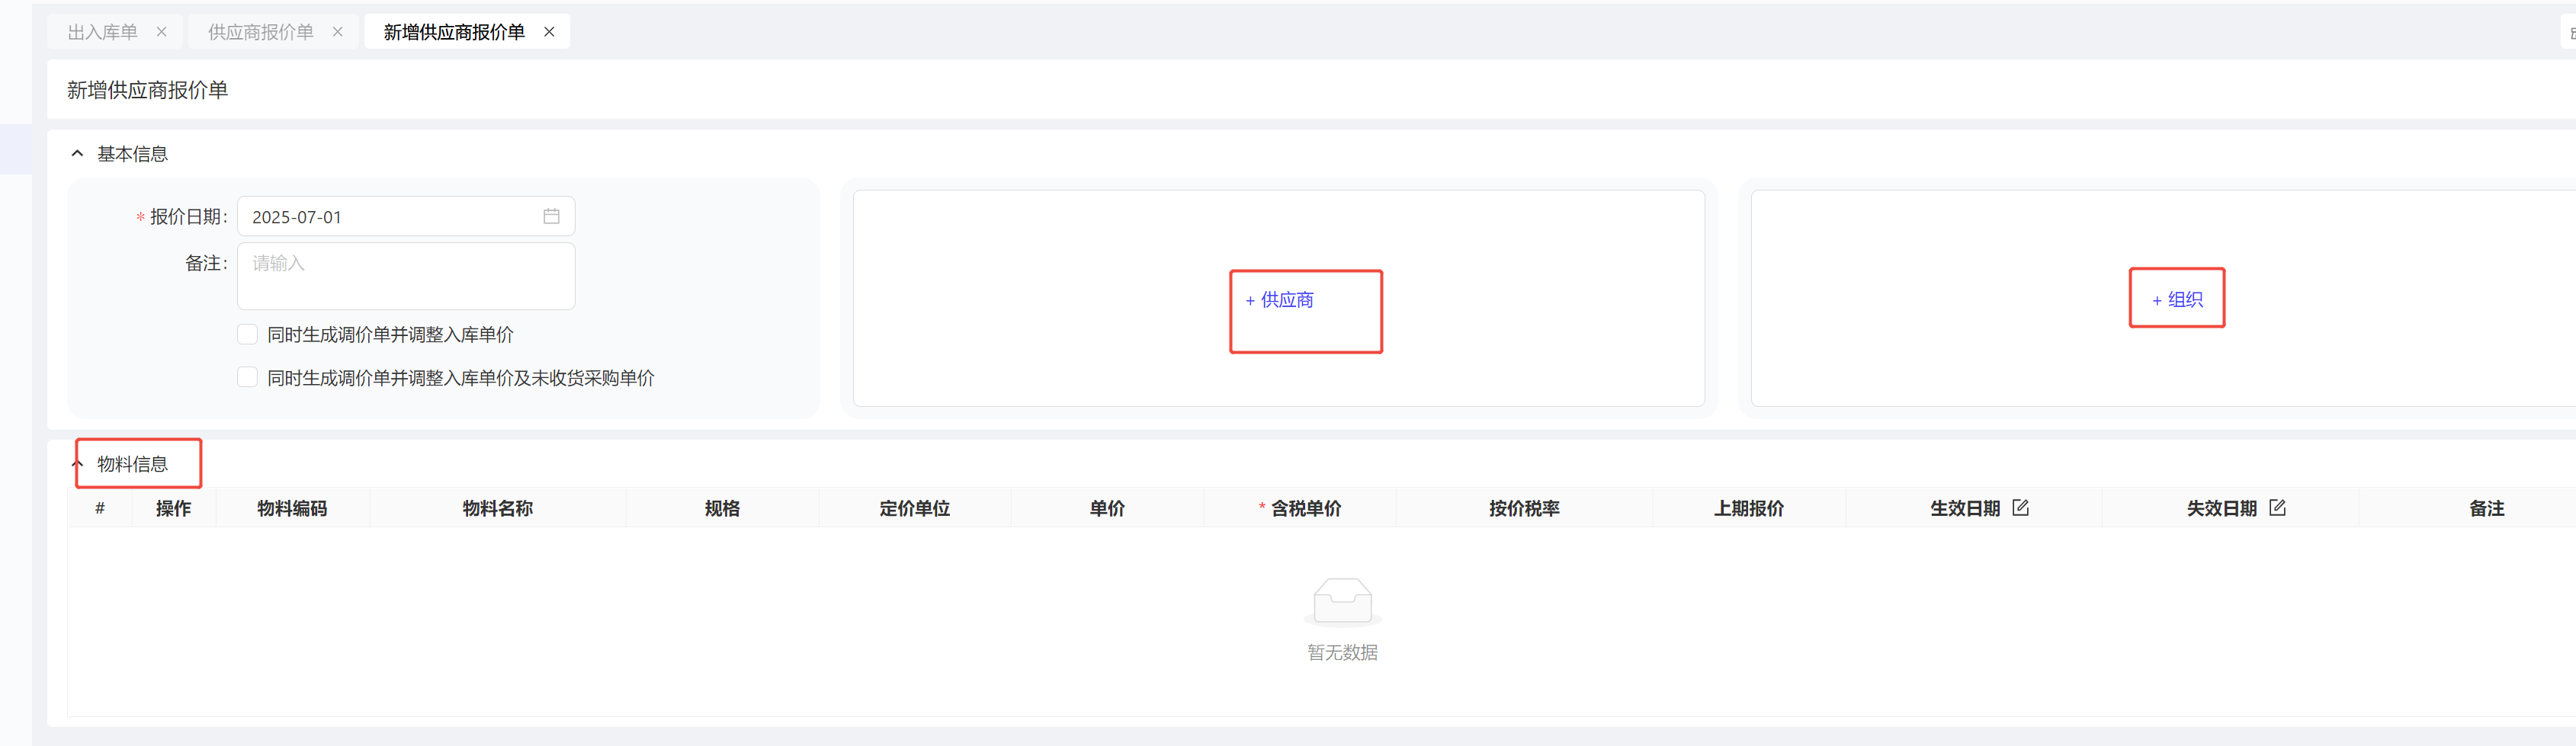Close the 出入库单 tab

[162, 32]
